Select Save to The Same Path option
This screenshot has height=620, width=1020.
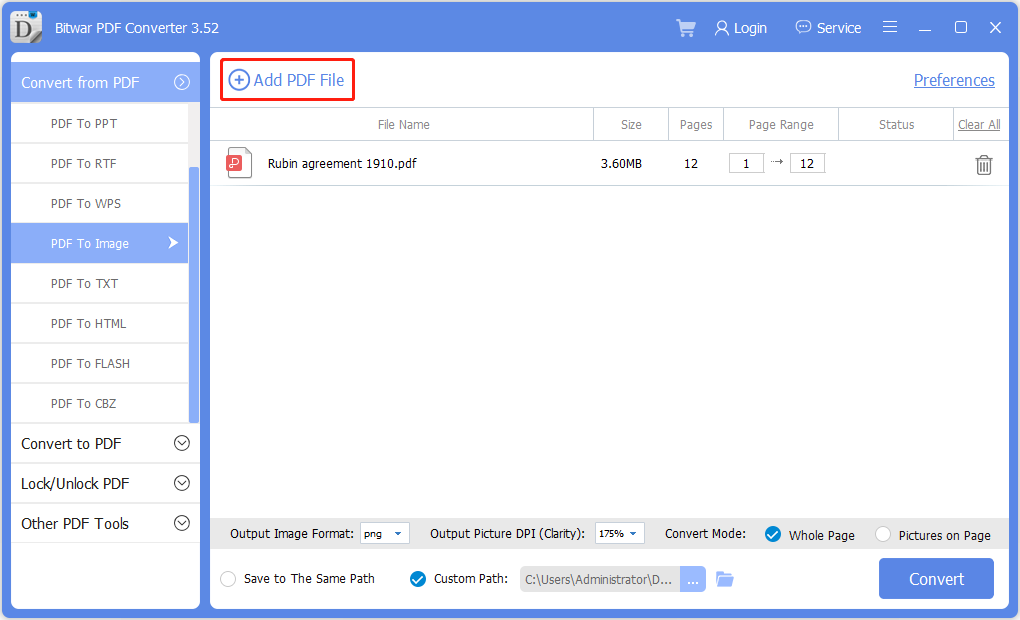coord(228,579)
